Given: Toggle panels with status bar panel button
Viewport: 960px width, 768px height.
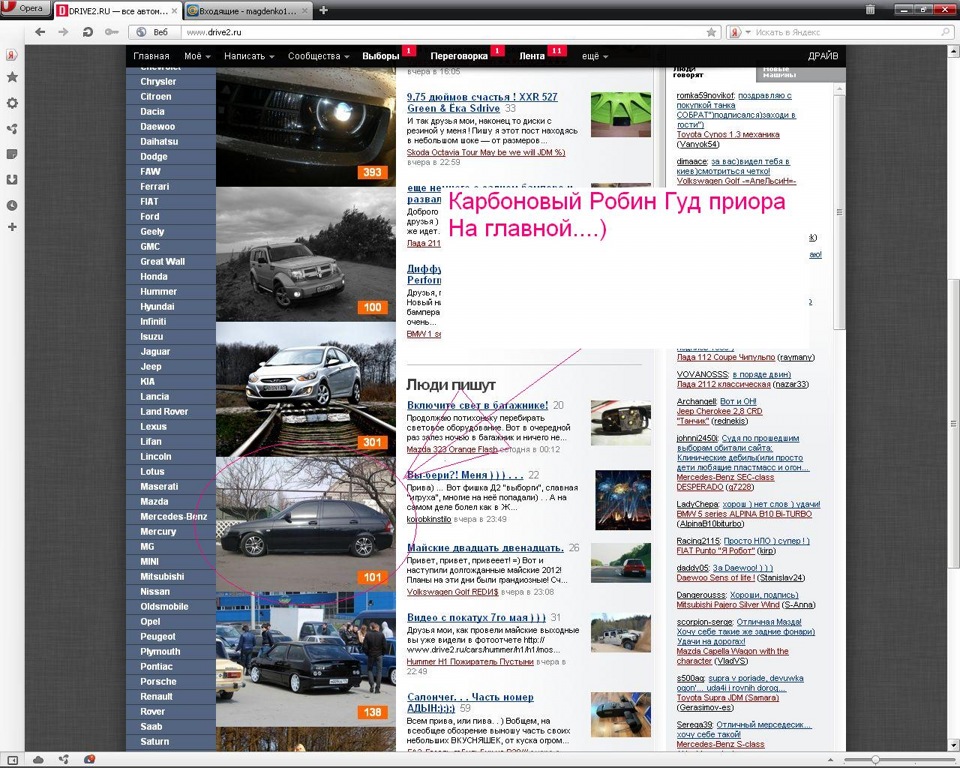Looking at the screenshot, I should point(12,760).
